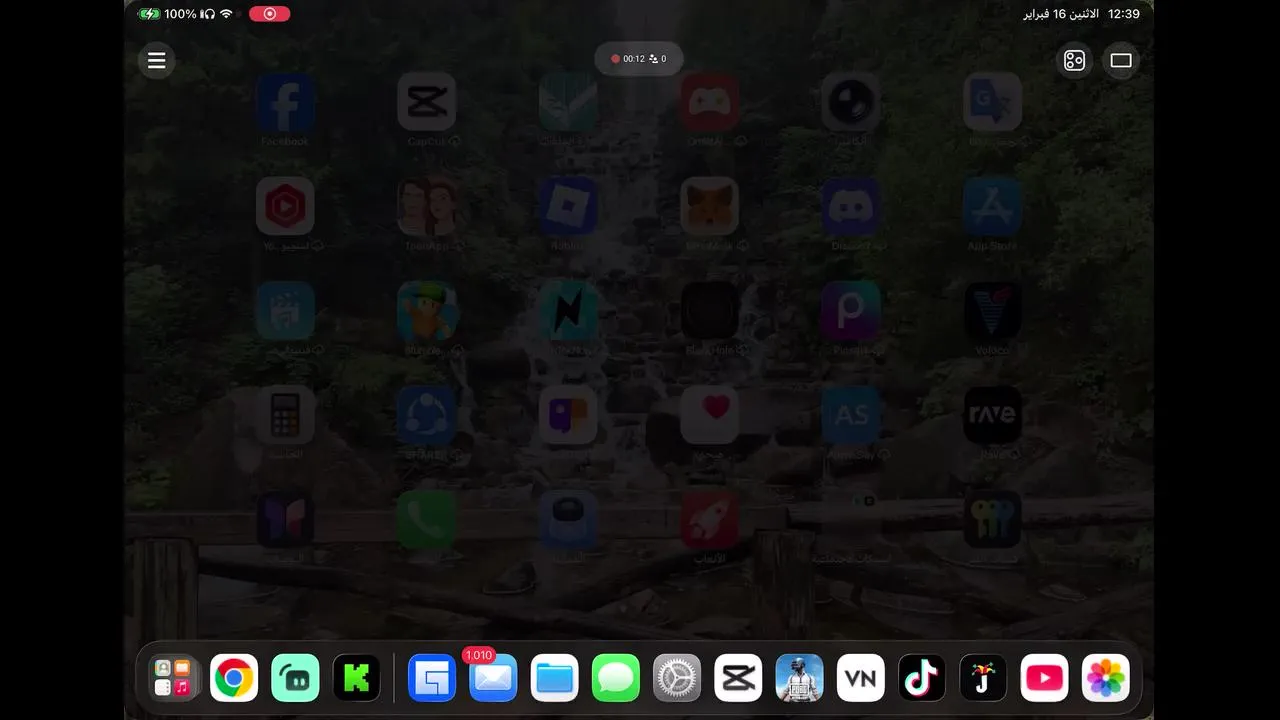Click the Wi-Fi status icon
Image resolution: width=1280 pixels, height=720 pixels.
click(227, 14)
